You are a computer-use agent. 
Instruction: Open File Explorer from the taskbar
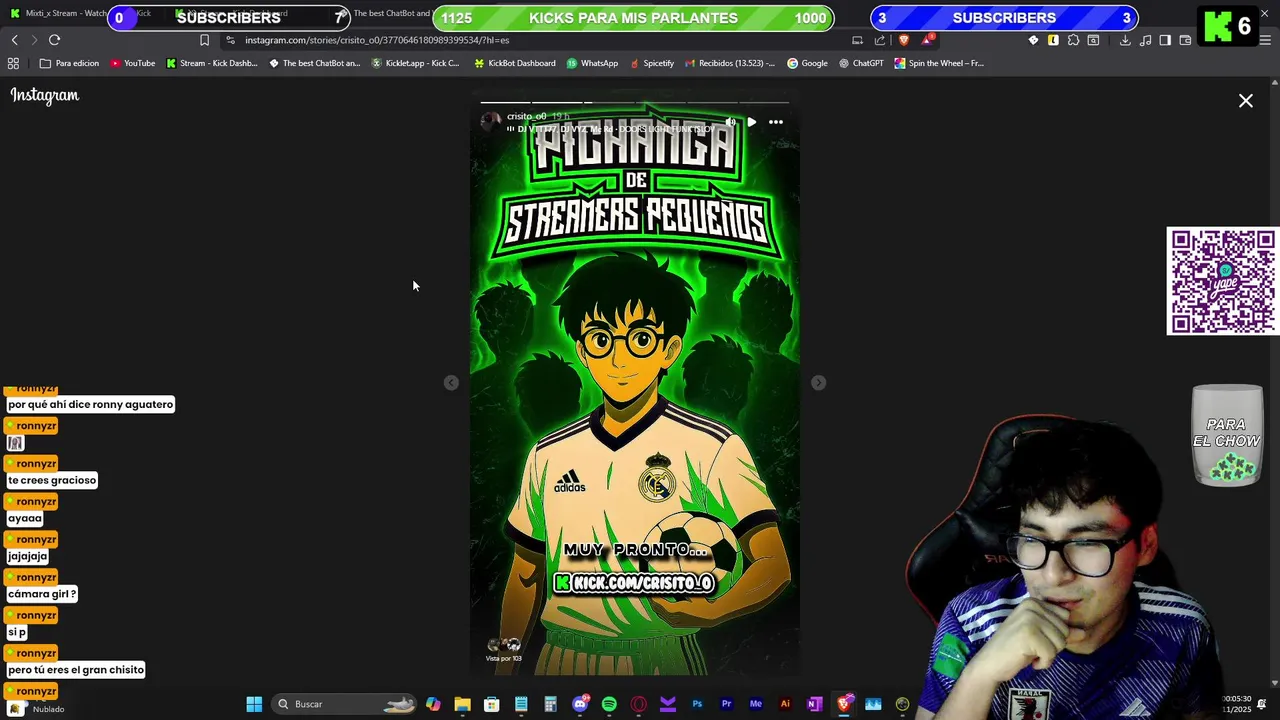pyautogui.click(x=462, y=704)
